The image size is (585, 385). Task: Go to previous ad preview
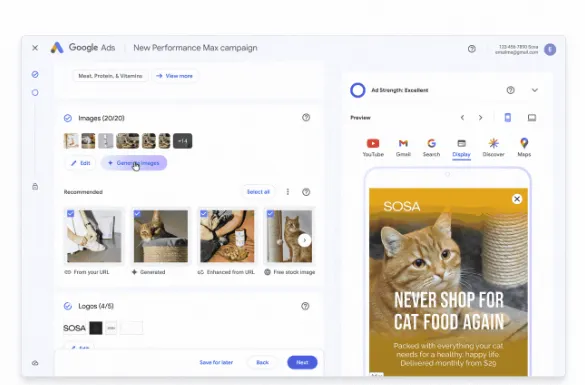(462, 118)
